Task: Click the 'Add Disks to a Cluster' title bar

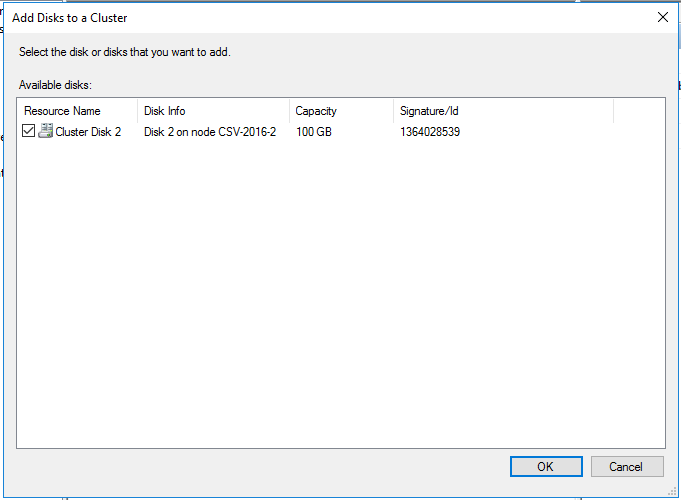Action: coord(300,17)
